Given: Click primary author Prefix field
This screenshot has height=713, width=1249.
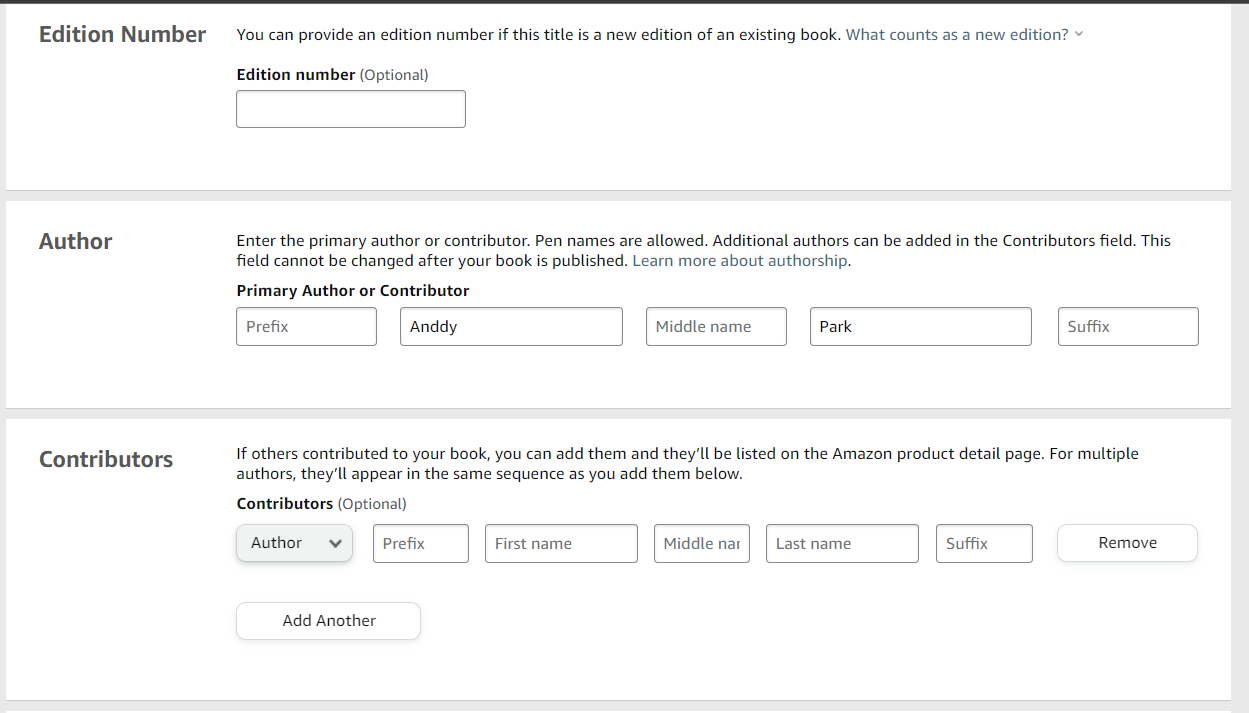Looking at the screenshot, I should click(x=306, y=327).
